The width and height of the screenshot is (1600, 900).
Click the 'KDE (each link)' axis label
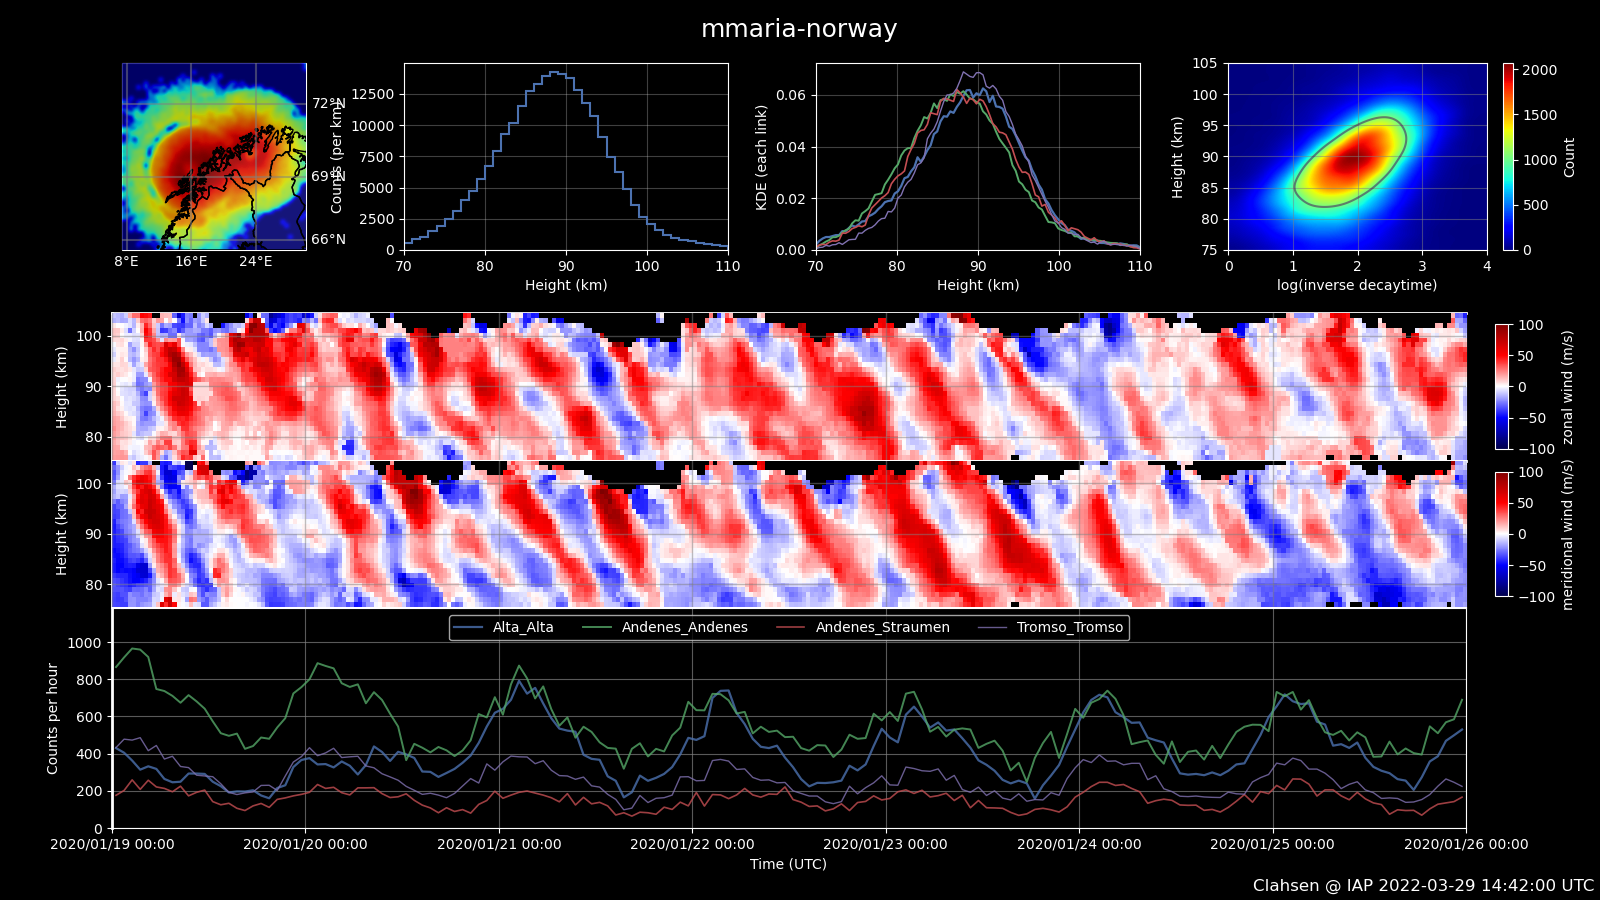(x=761, y=157)
